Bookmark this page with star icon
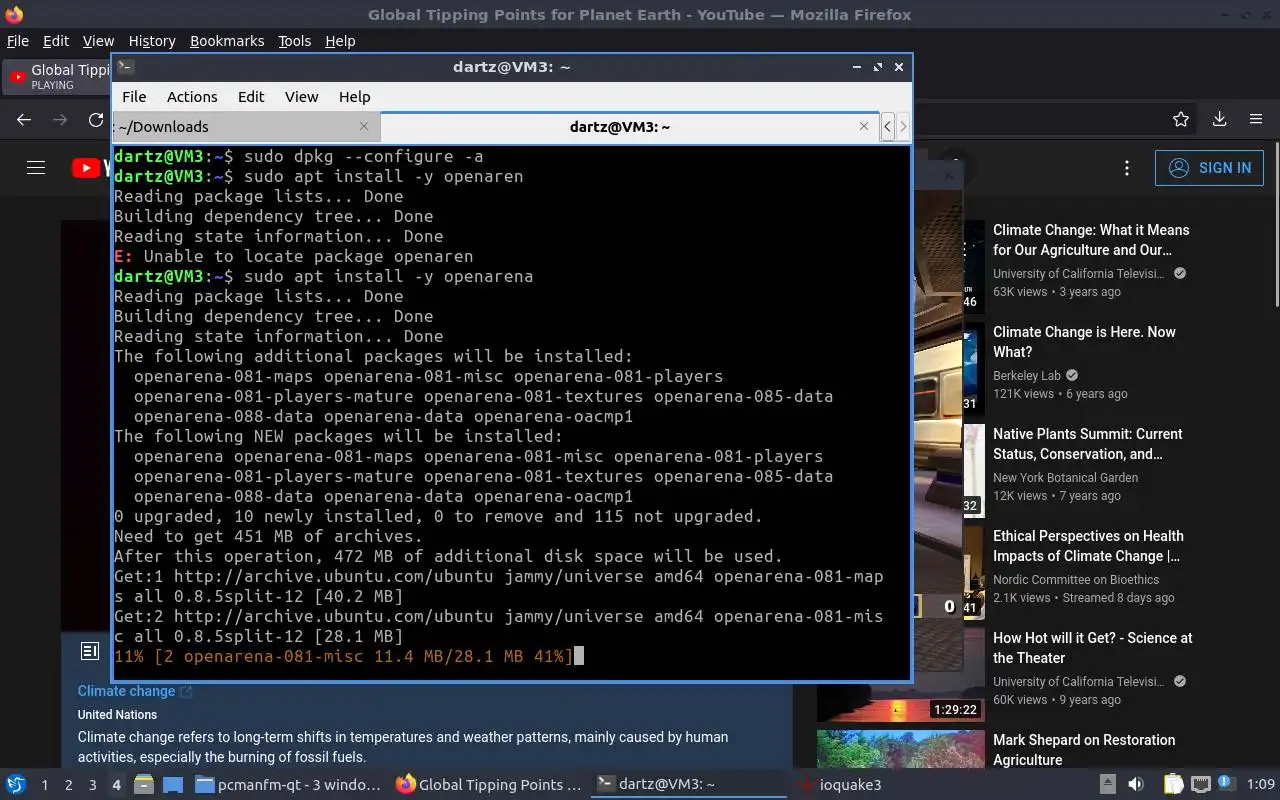1280x800 pixels. [x=1181, y=119]
